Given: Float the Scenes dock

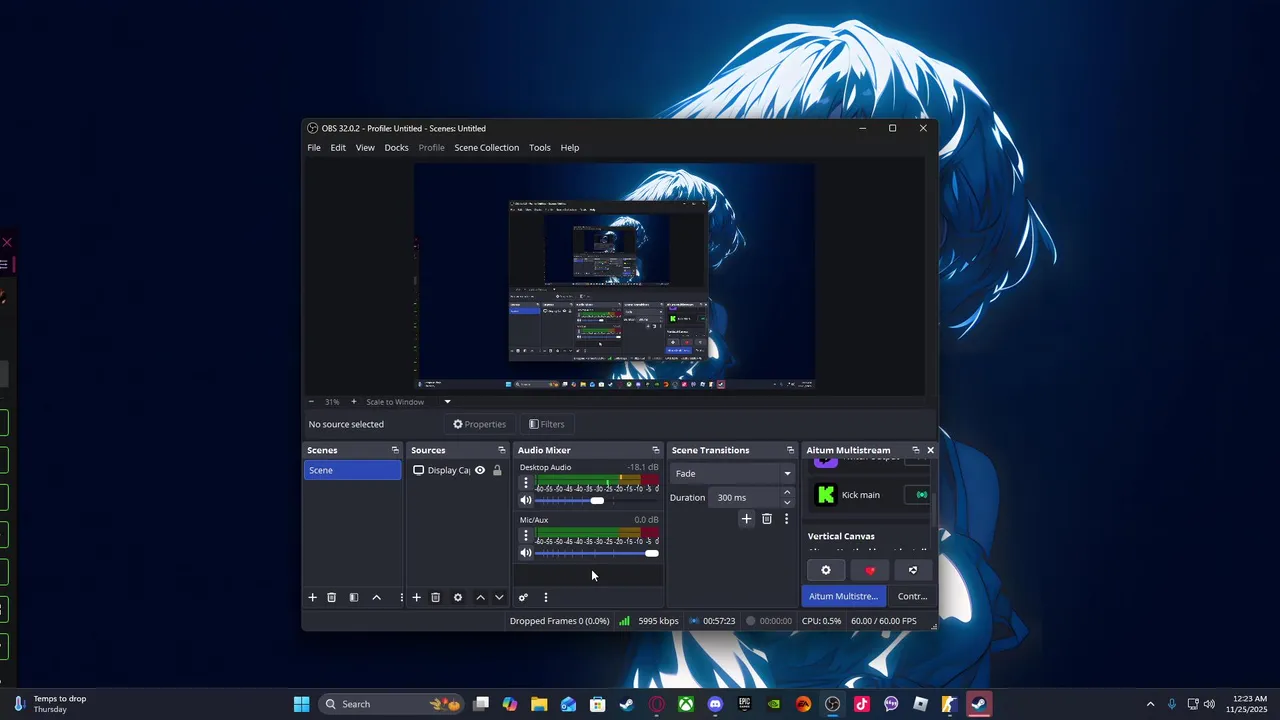Looking at the screenshot, I should [395, 450].
